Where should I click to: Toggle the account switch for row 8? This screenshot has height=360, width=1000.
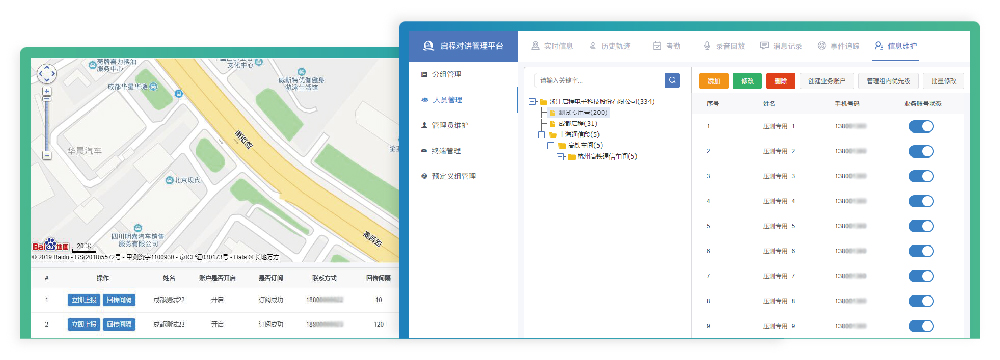click(921, 301)
